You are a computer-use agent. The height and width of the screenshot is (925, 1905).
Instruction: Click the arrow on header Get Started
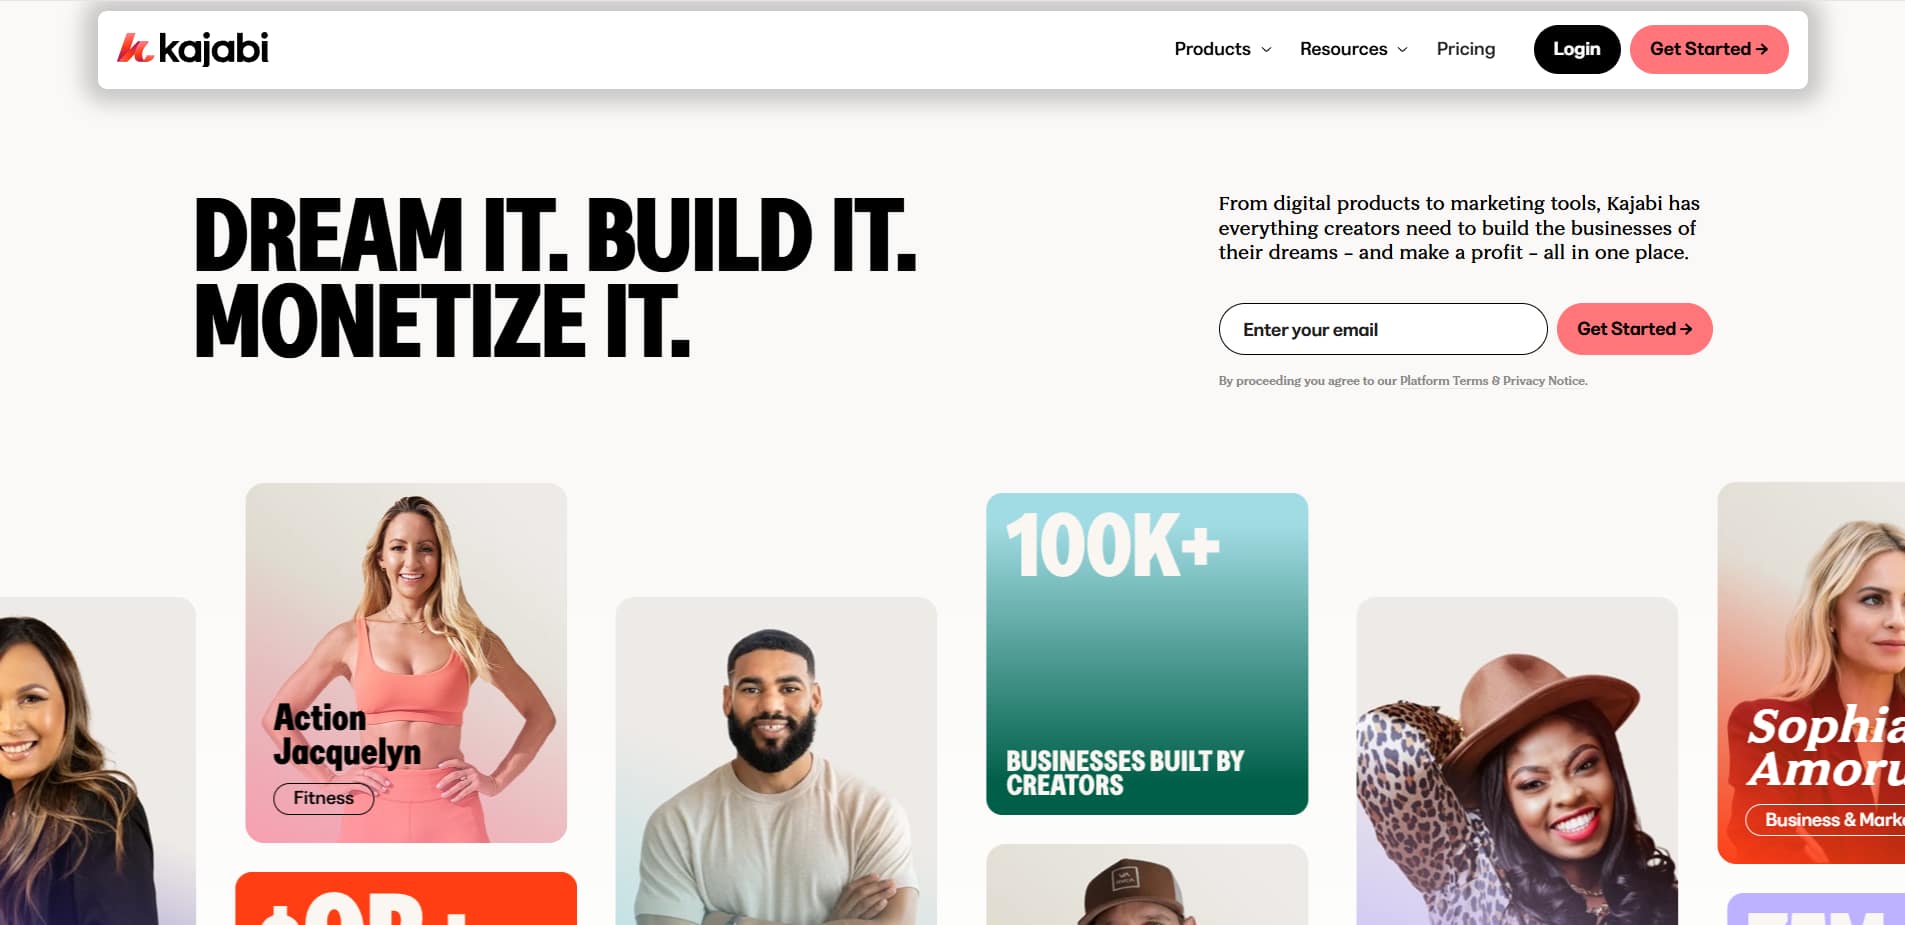click(1762, 49)
